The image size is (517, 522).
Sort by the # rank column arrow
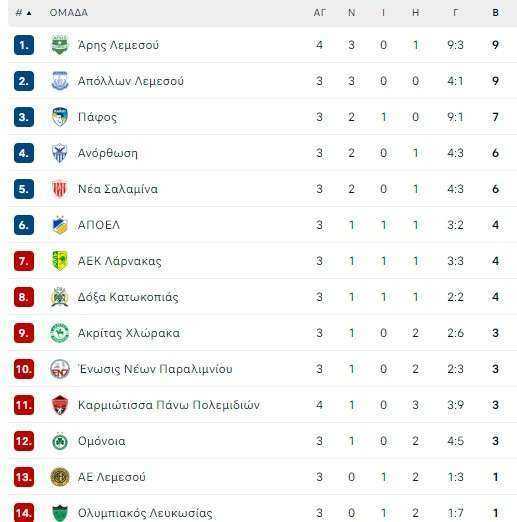29,13
